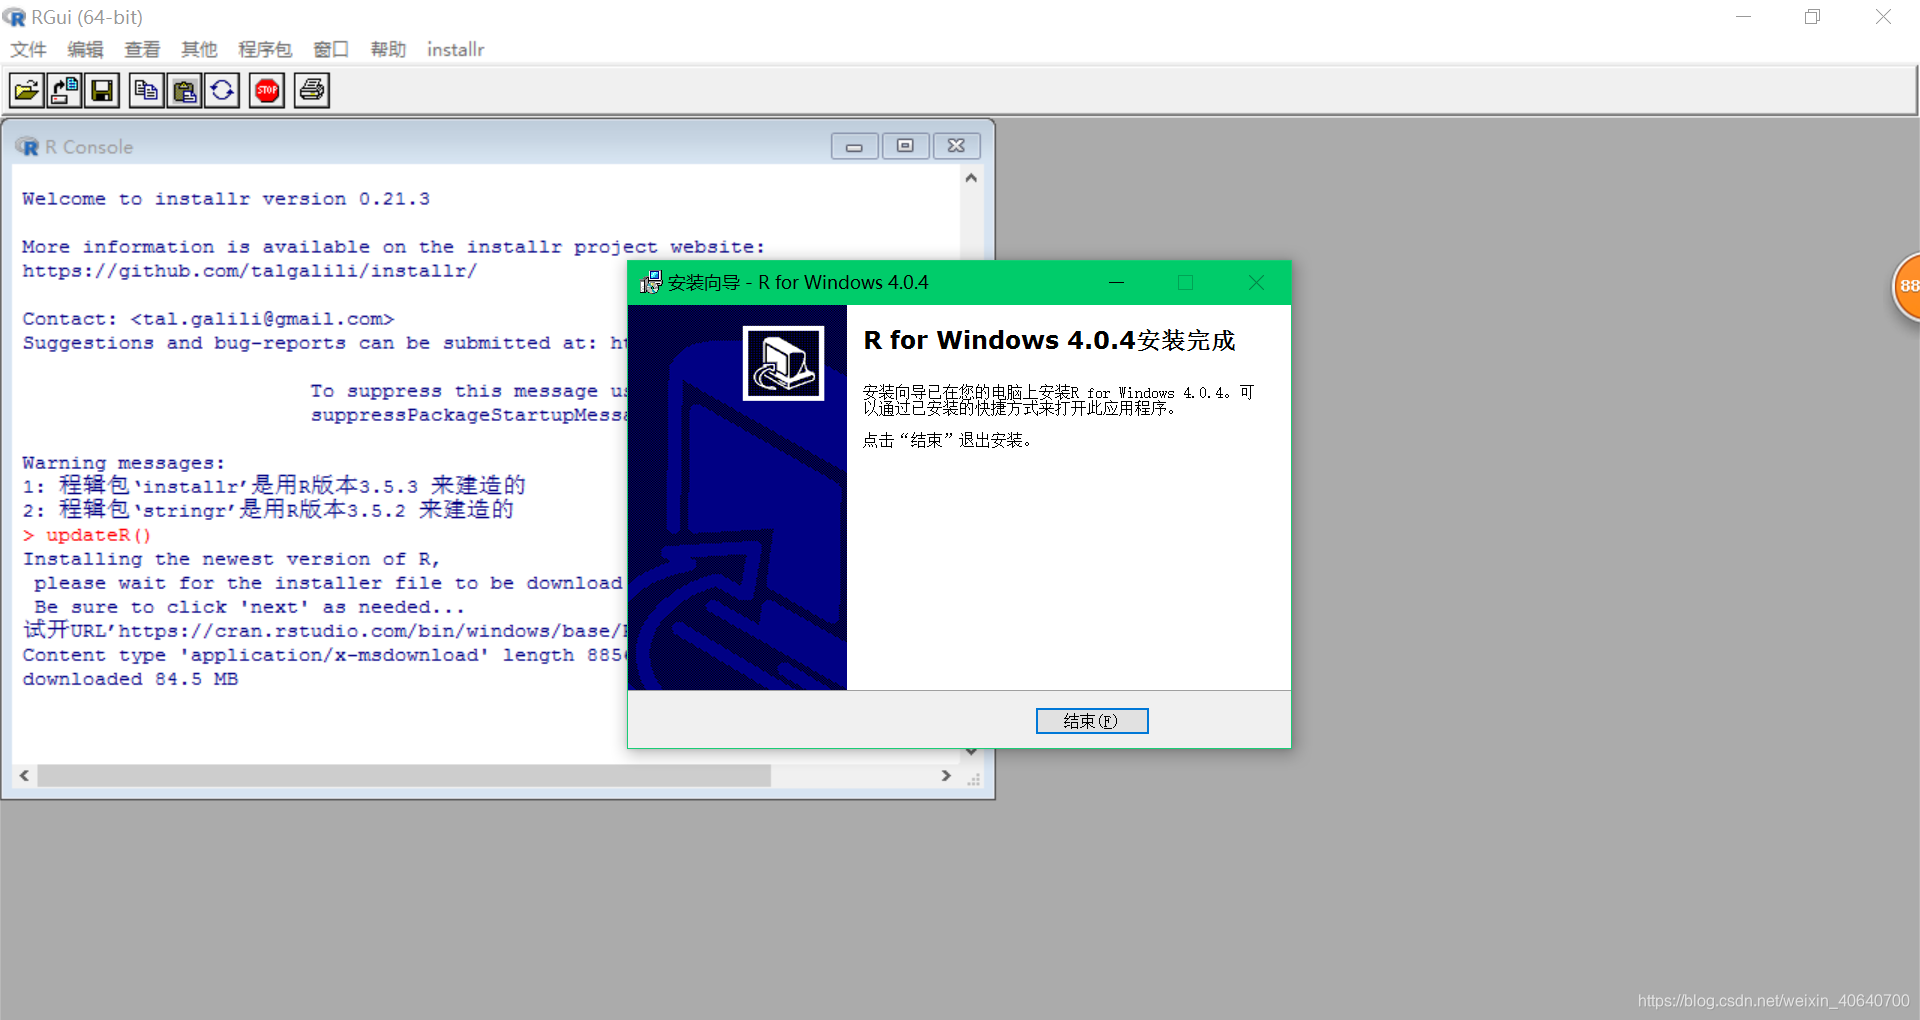This screenshot has height=1020, width=1920.
Task: Open the 文件 menu
Action: [28, 49]
